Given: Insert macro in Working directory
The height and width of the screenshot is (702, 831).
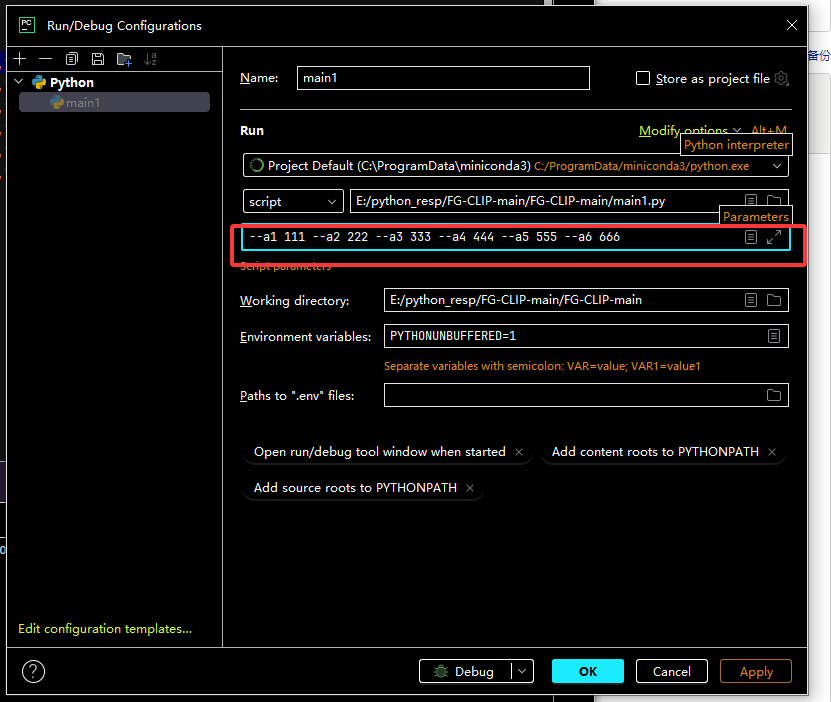Looking at the screenshot, I should pyautogui.click(x=750, y=300).
